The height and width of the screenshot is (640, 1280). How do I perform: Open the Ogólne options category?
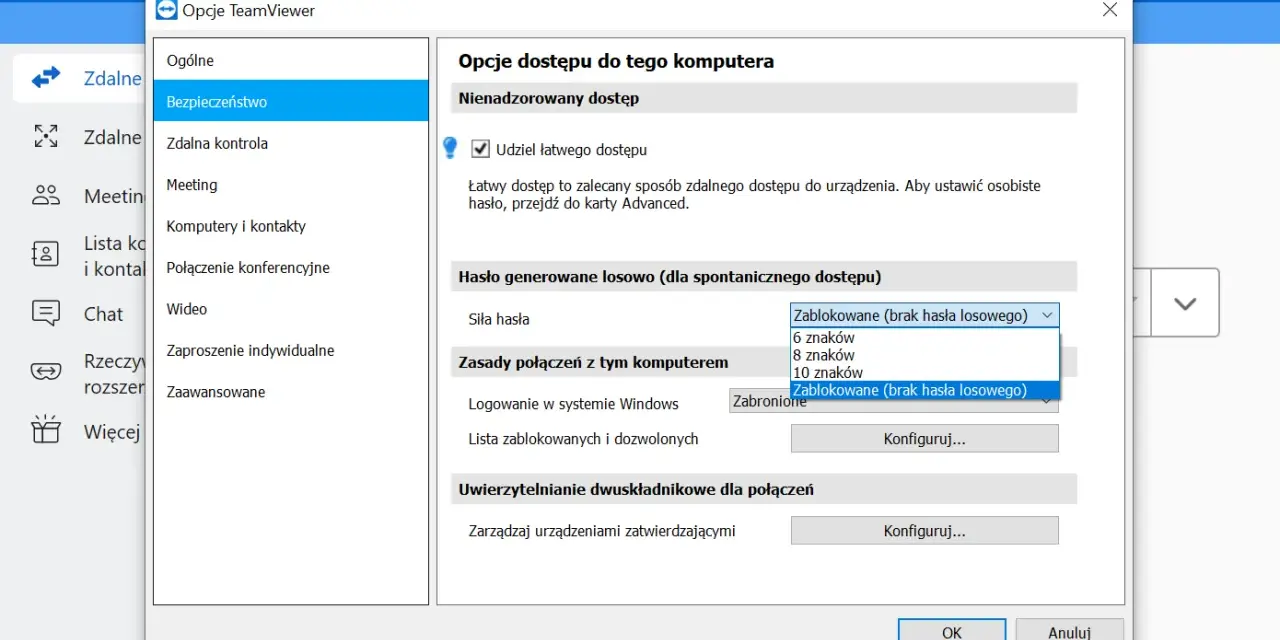pos(290,60)
